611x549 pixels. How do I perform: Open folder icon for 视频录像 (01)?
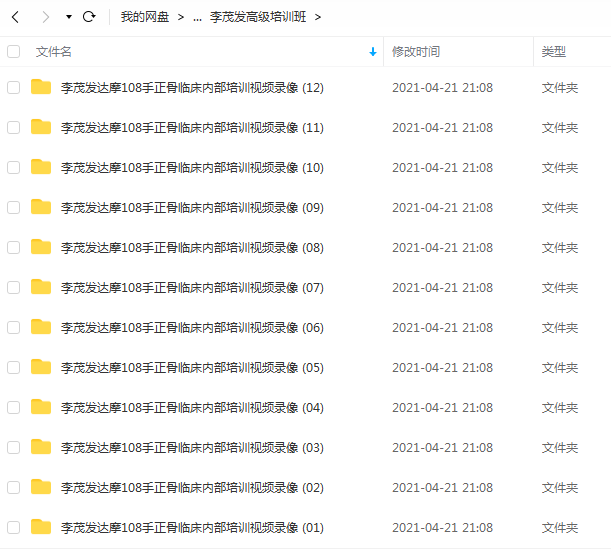41,527
